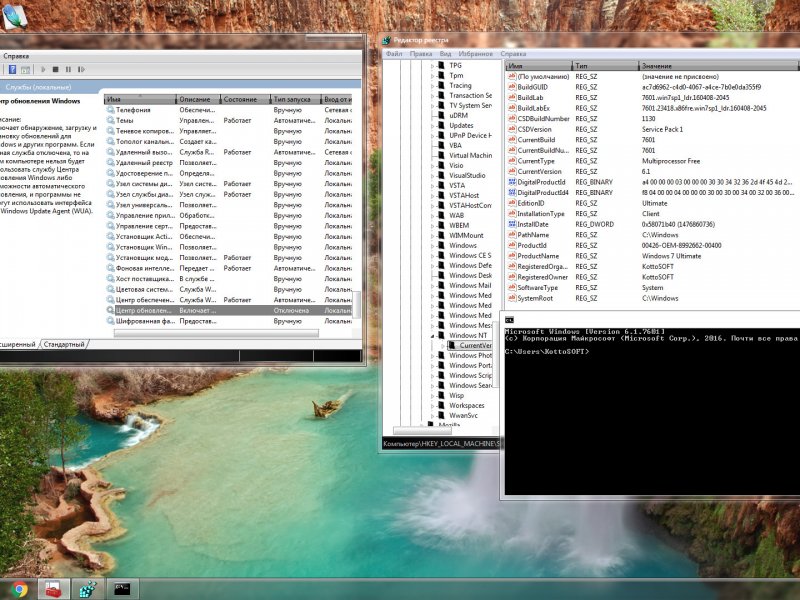Expand the Windows Sear... registry key
800x600 pixels.
433,386
